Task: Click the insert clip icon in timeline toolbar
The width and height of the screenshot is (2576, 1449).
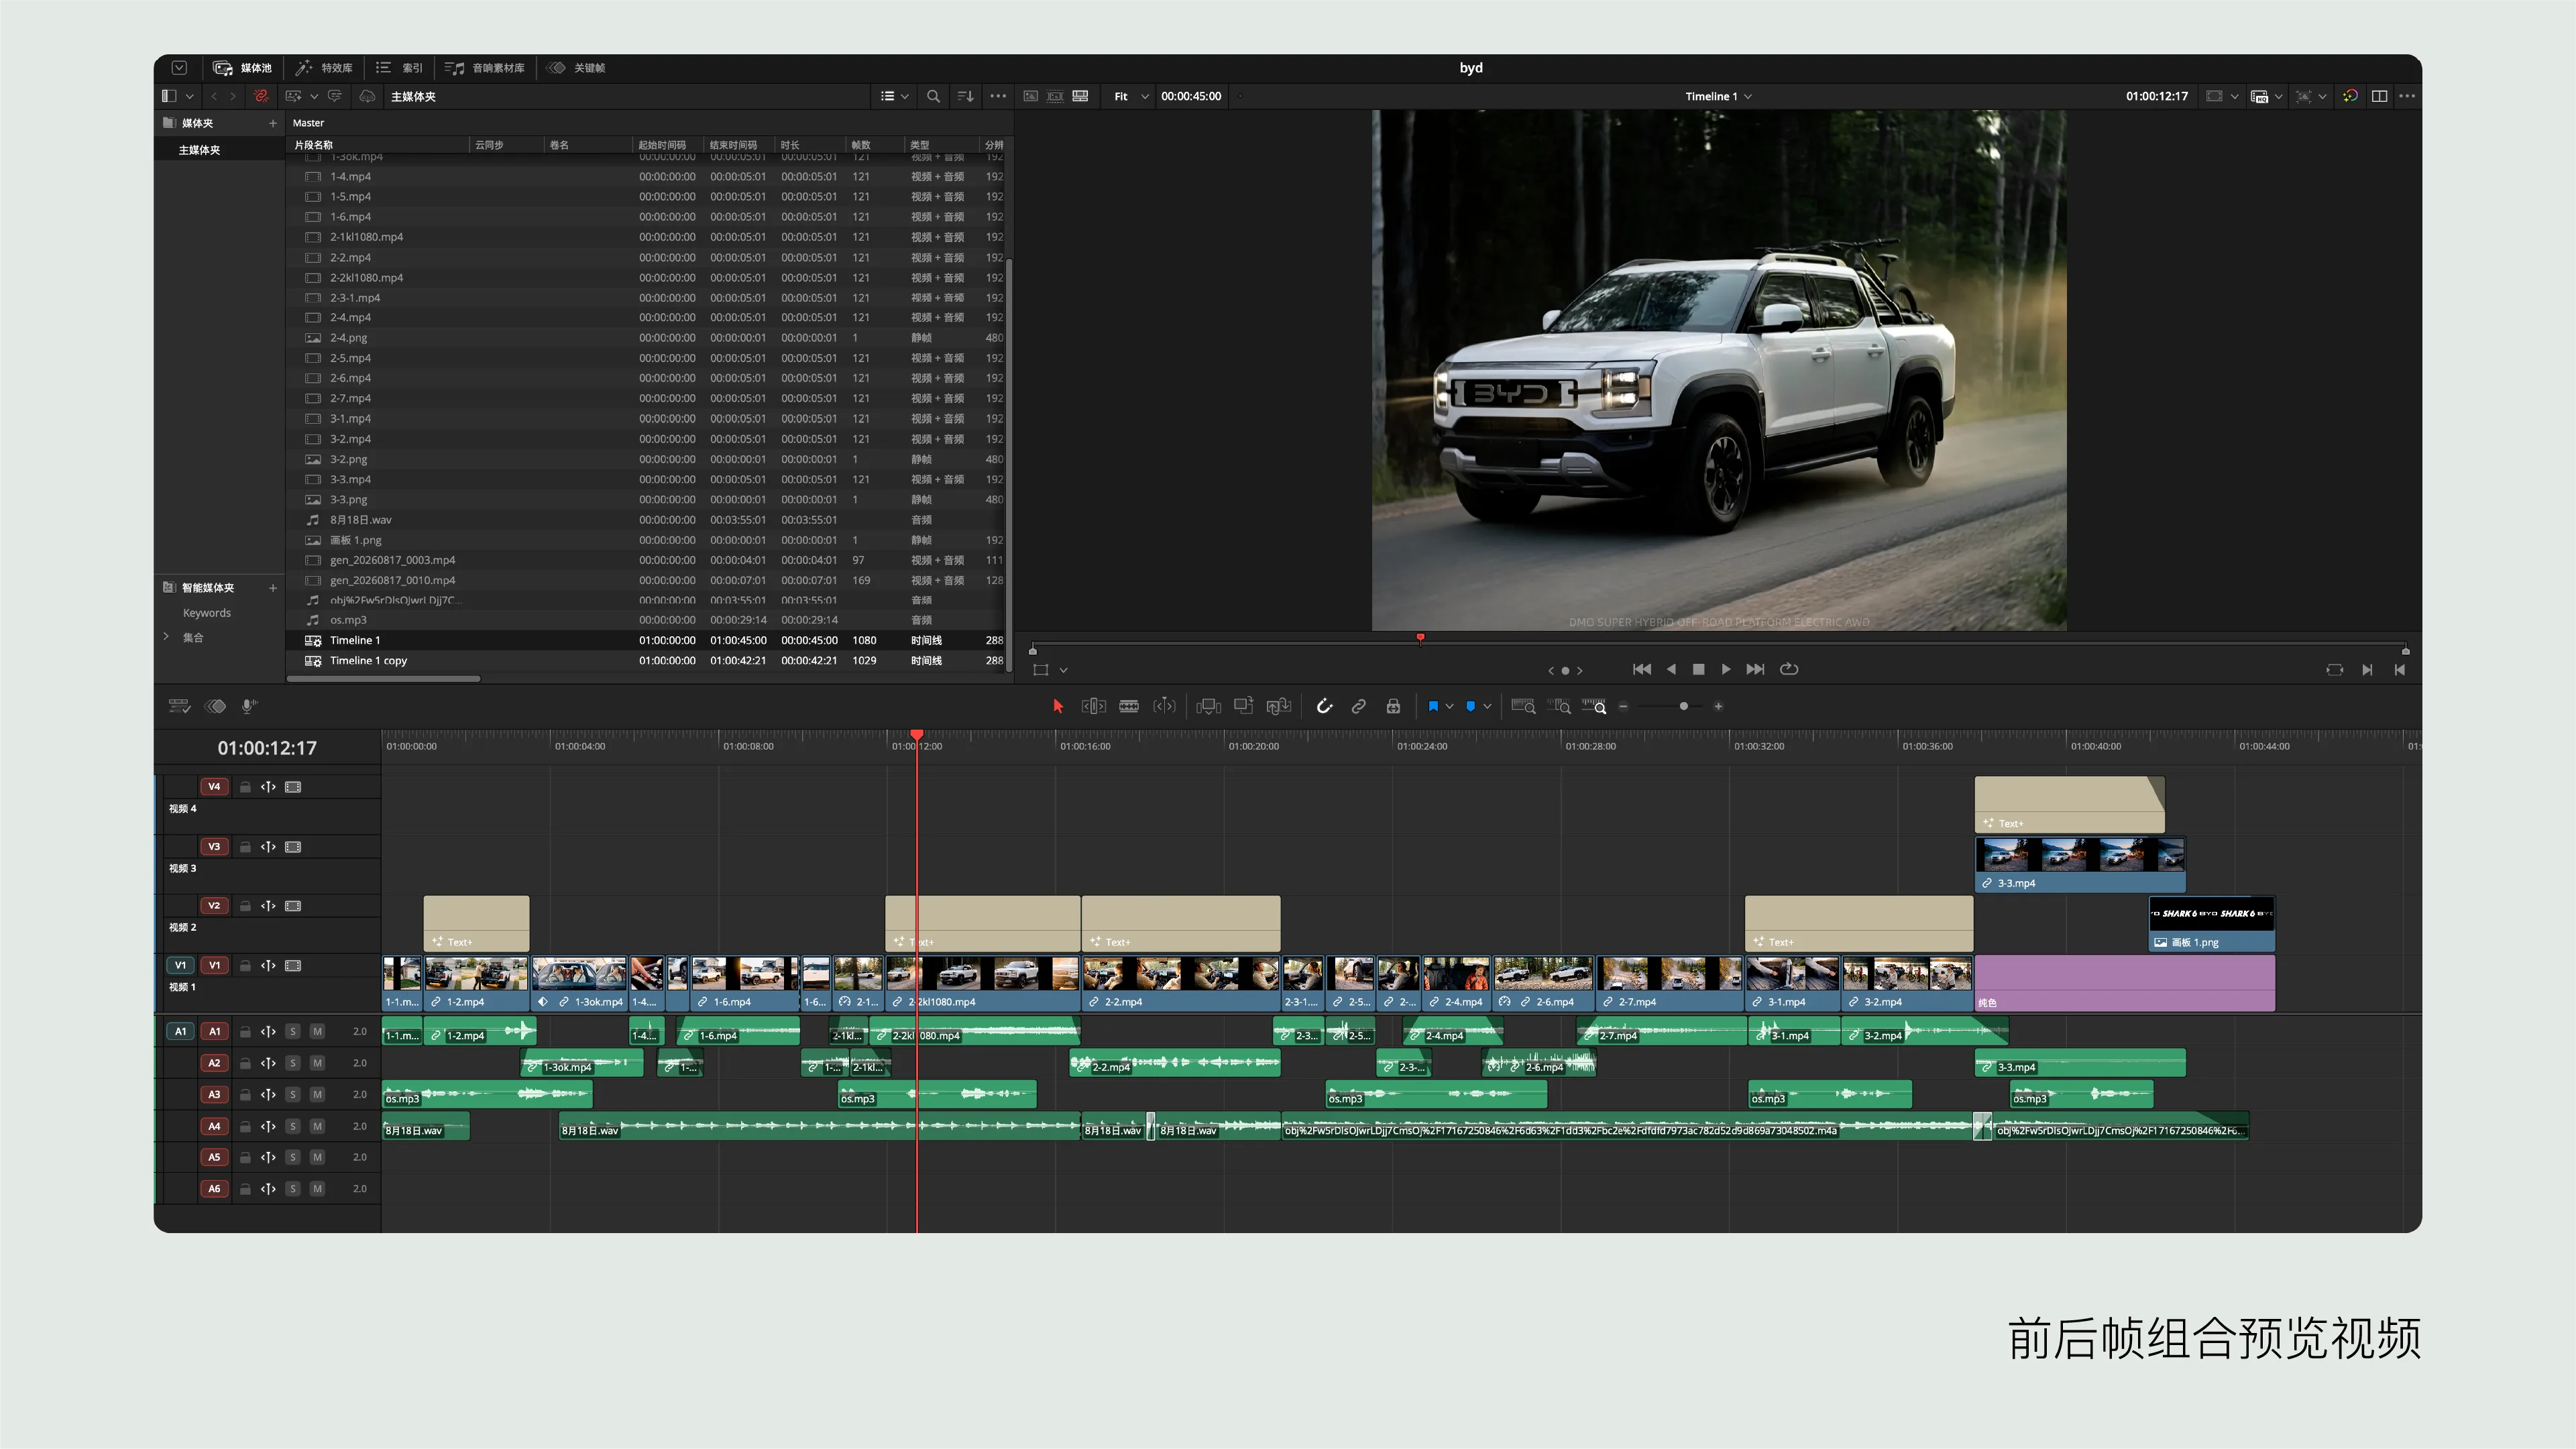Action: (1208, 706)
